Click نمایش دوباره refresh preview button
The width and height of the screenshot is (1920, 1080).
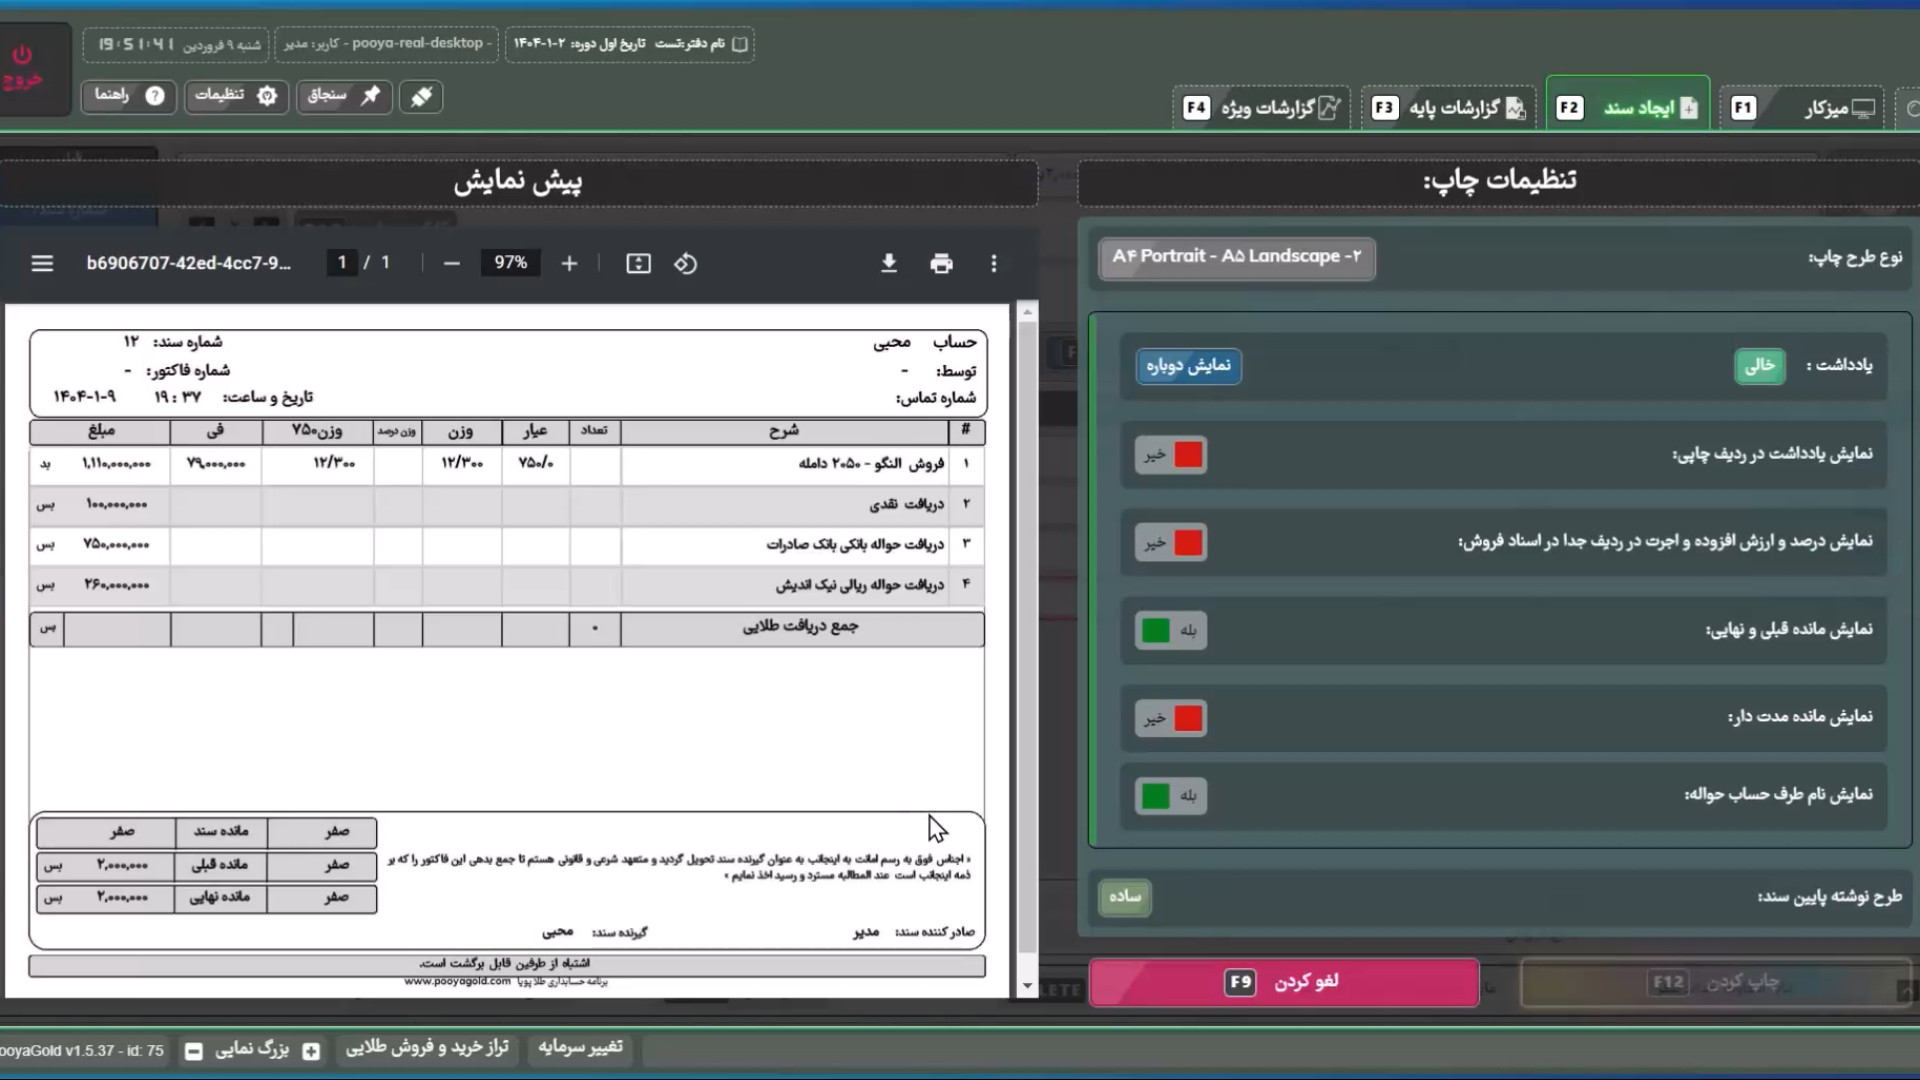tap(1188, 366)
